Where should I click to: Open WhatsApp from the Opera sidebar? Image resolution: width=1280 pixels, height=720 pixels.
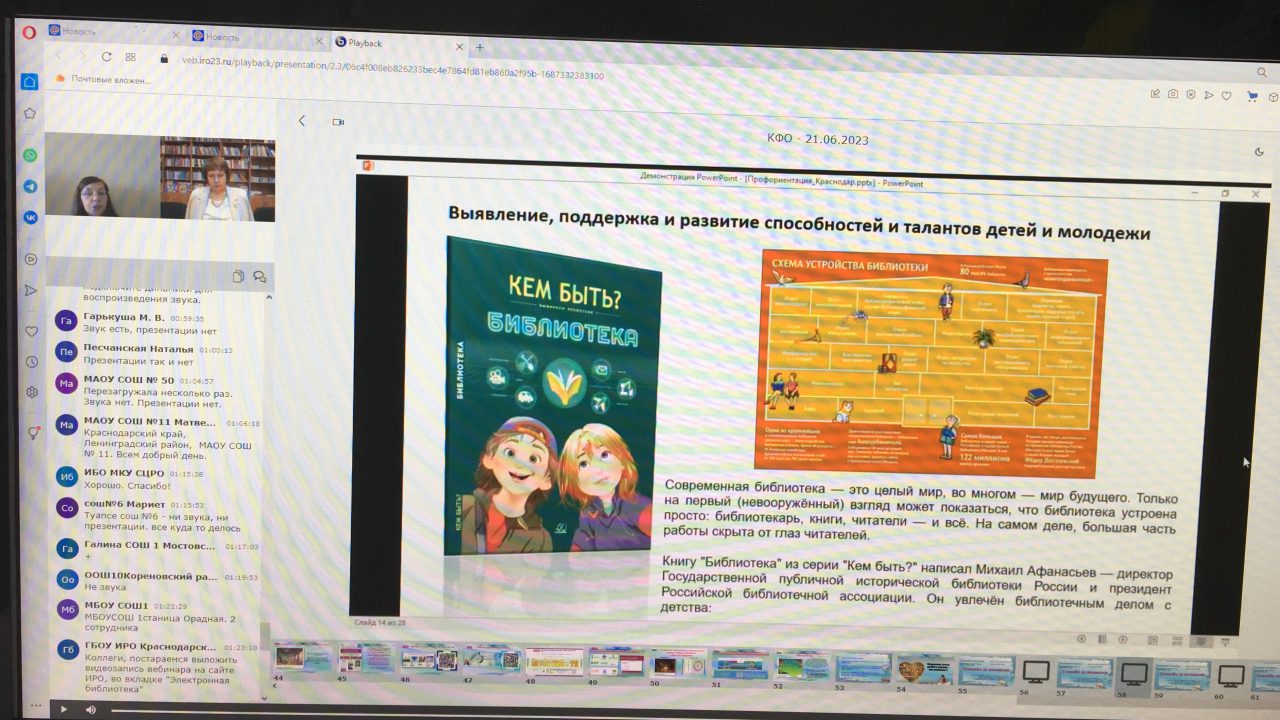pyautogui.click(x=30, y=155)
